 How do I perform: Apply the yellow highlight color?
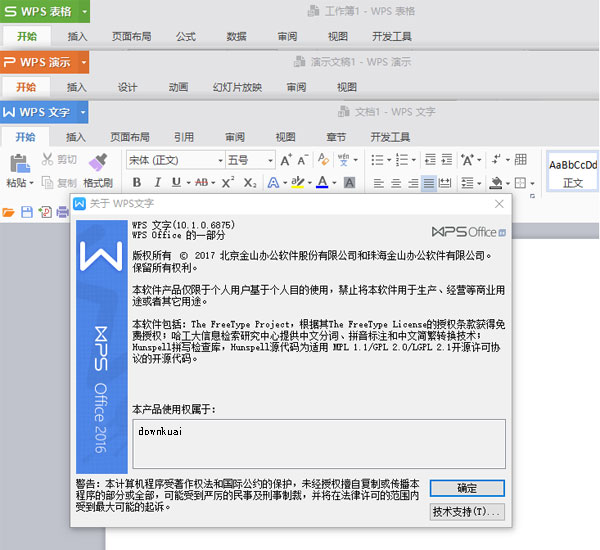298,183
